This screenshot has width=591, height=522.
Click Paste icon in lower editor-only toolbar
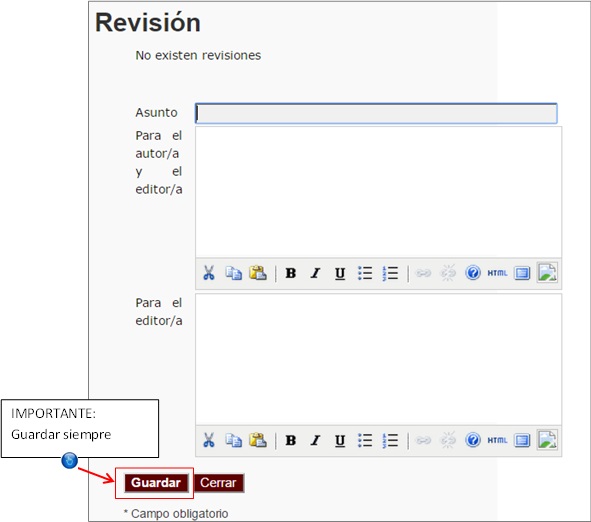[x=258, y=440]
